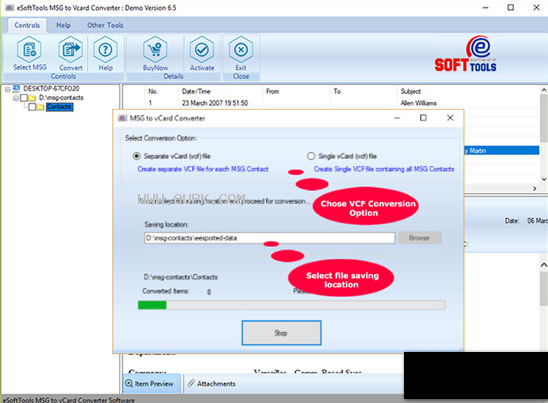
Task: Collapse the DESKTOP-67CFO20 tree node
Action: click(x=7, y=89)
